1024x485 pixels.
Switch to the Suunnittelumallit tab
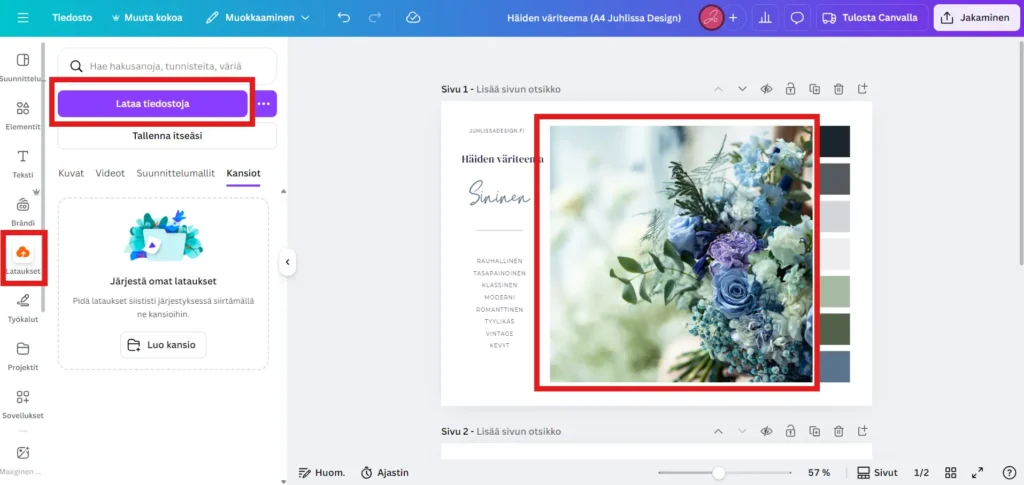pos(176,173)
